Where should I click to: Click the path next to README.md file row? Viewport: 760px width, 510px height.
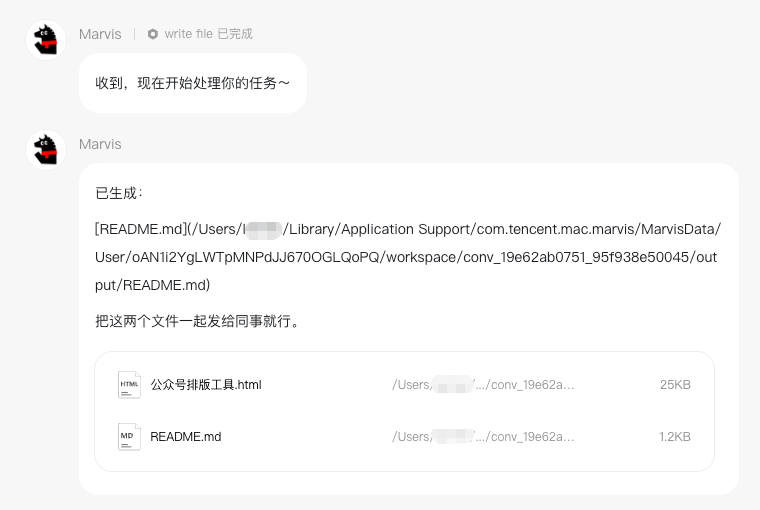tap(483, 437)
